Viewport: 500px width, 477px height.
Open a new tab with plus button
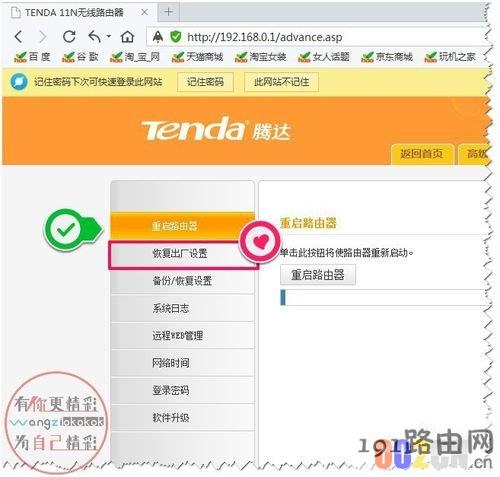[x=168, y=12]
